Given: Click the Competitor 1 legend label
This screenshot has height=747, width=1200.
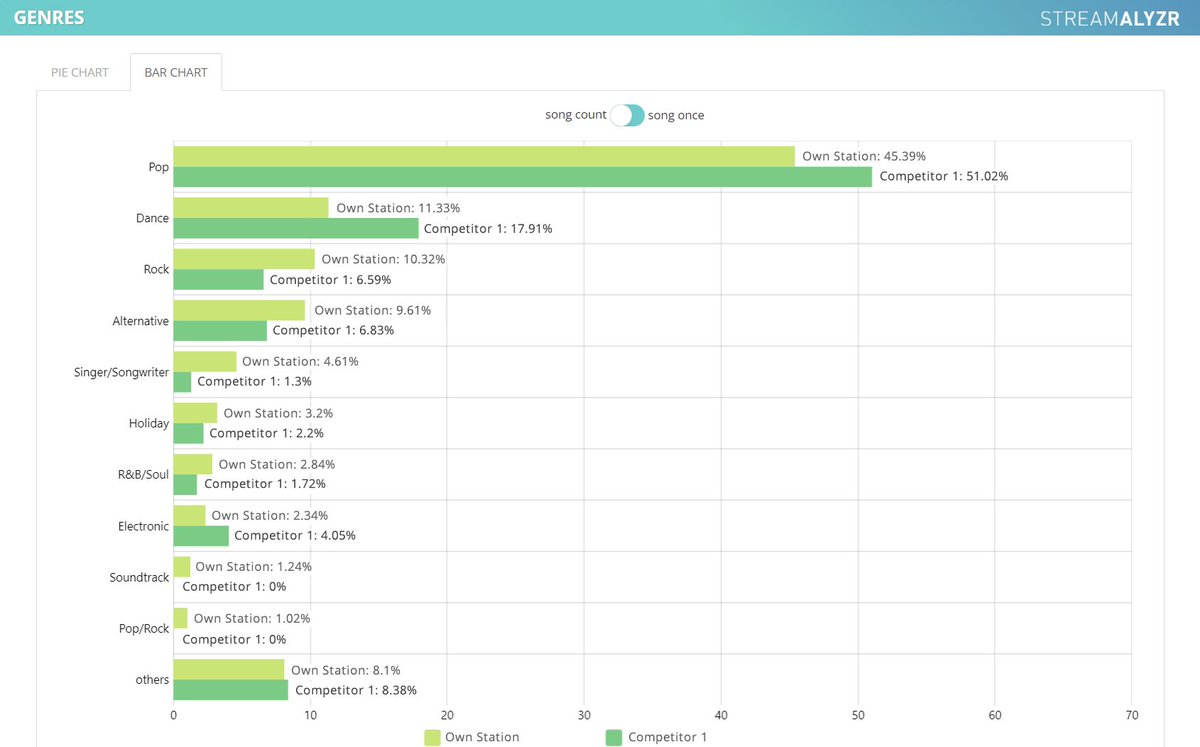Looking at the screenshot, I should click(667, 737).
